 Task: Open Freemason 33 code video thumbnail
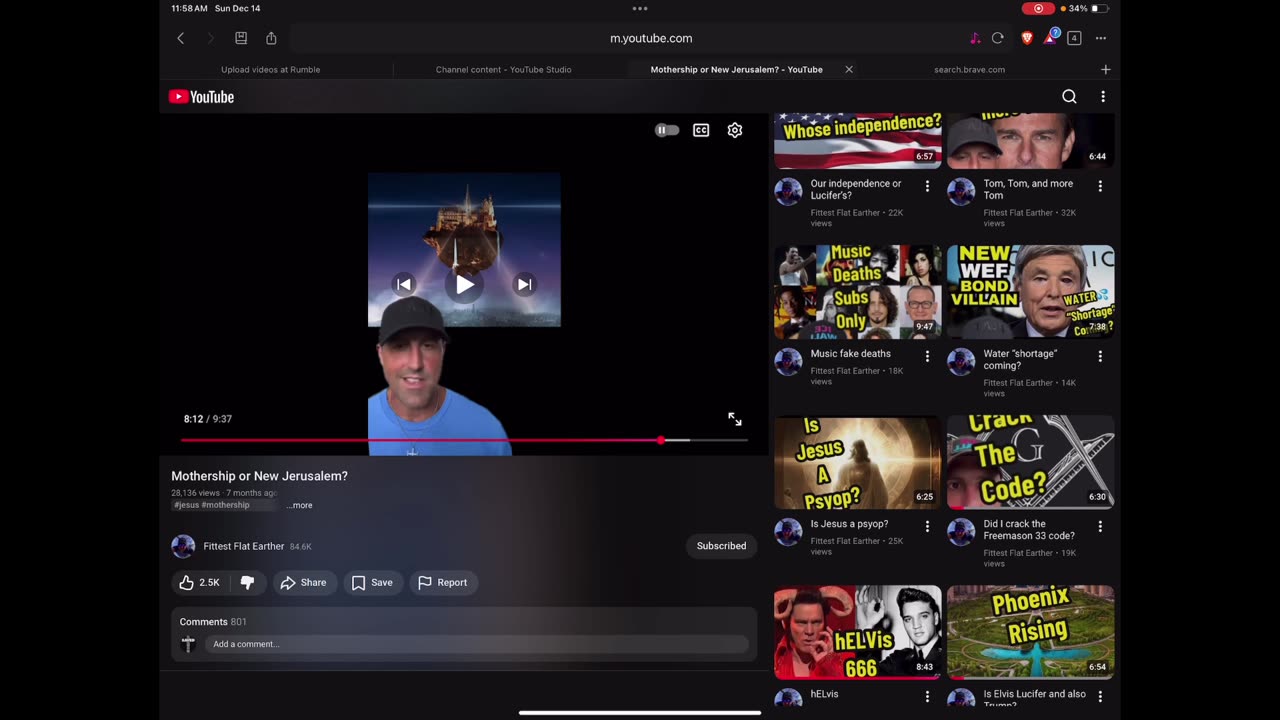click(x=1030, y=462)
